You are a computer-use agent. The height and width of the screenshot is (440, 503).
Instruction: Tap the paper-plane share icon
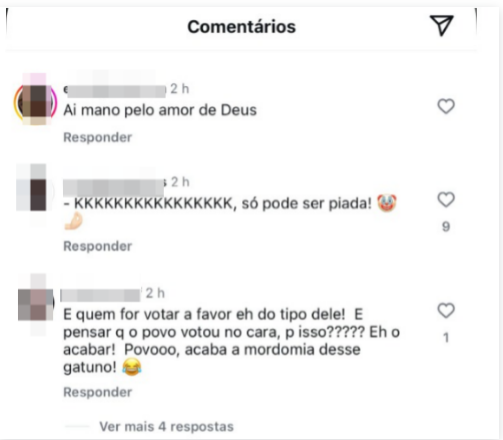coord(441,25)
